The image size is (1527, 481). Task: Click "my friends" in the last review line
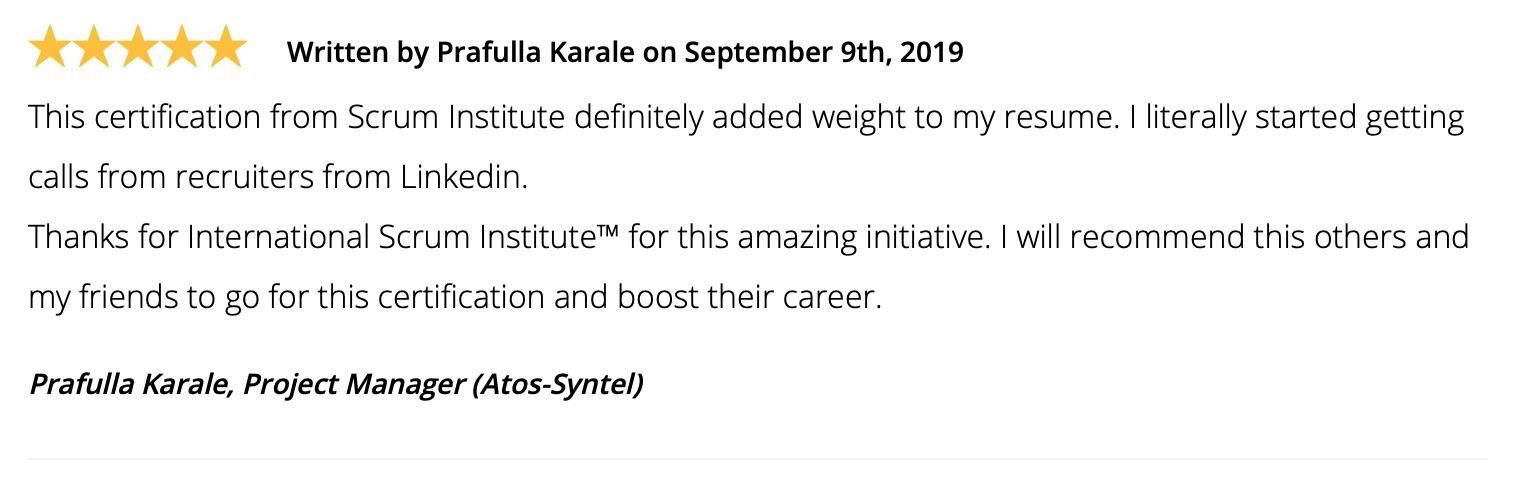coord(101,298)
